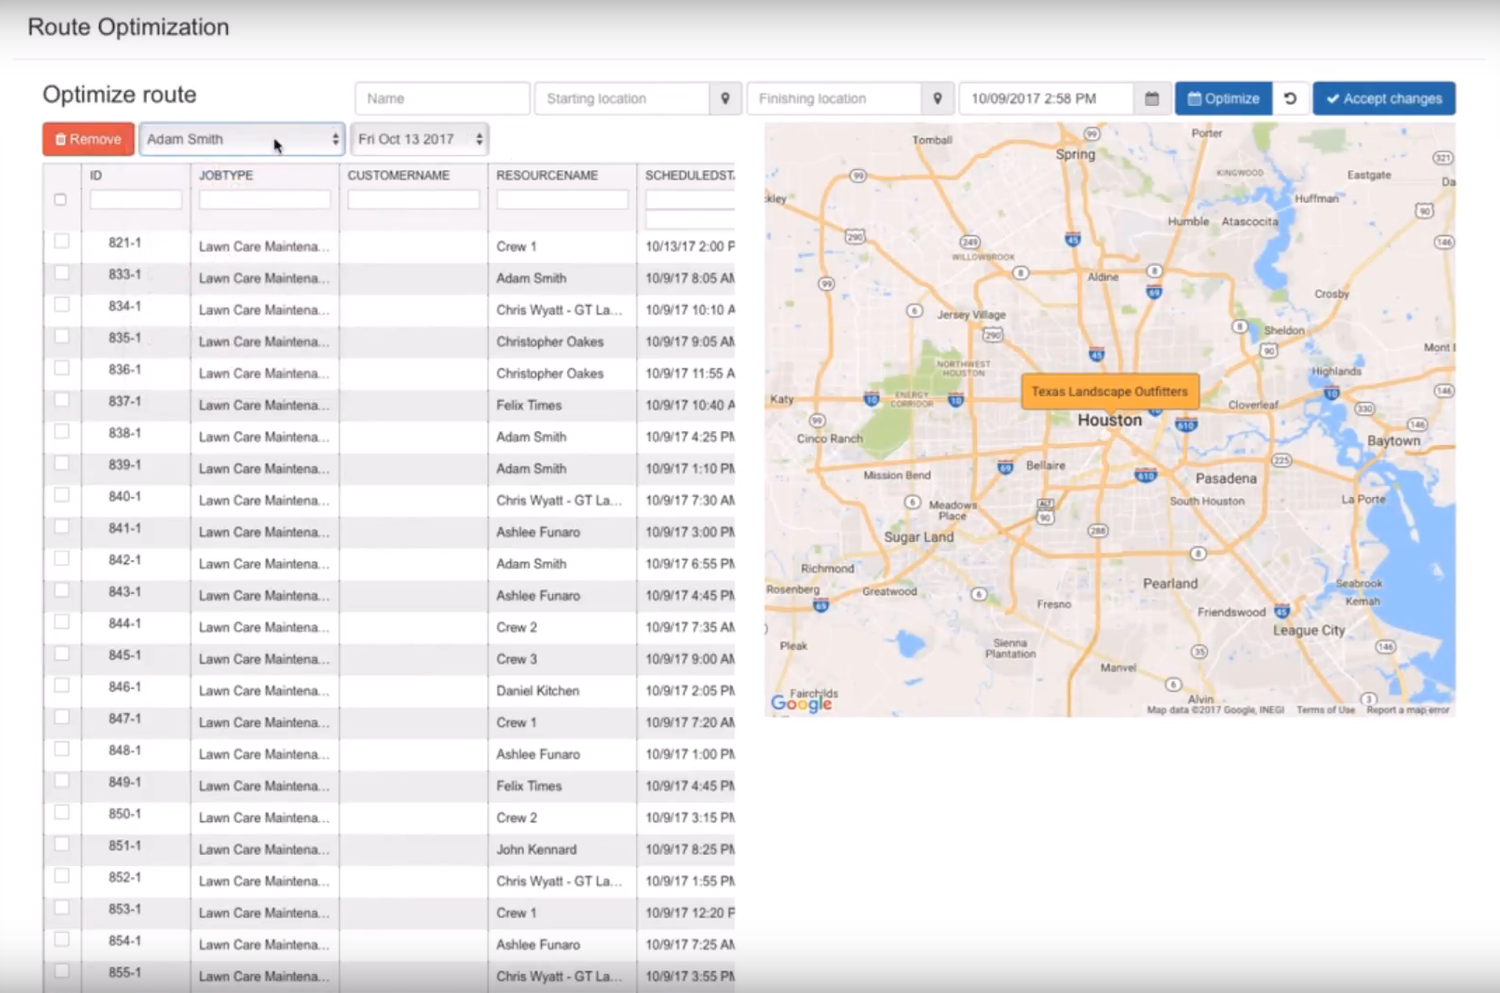1500x993 pixels.
Task: Check the checkbox for job 833-1
Action: (61, 272)
